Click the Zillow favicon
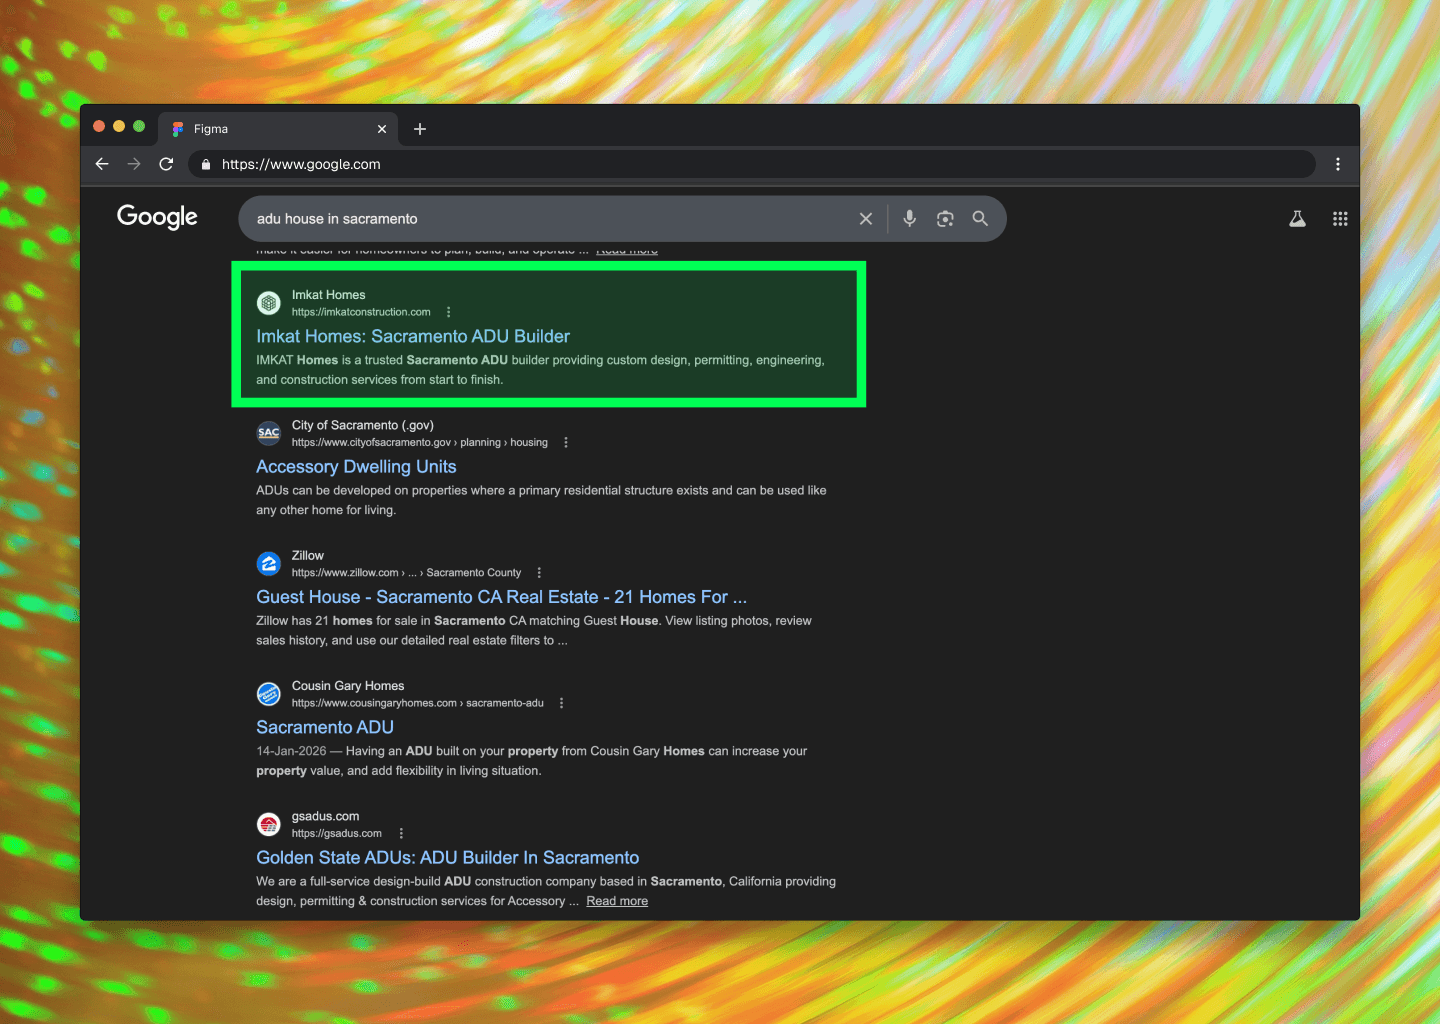Viewport: 1440px width, 1024px height. [x=269, y=563]
